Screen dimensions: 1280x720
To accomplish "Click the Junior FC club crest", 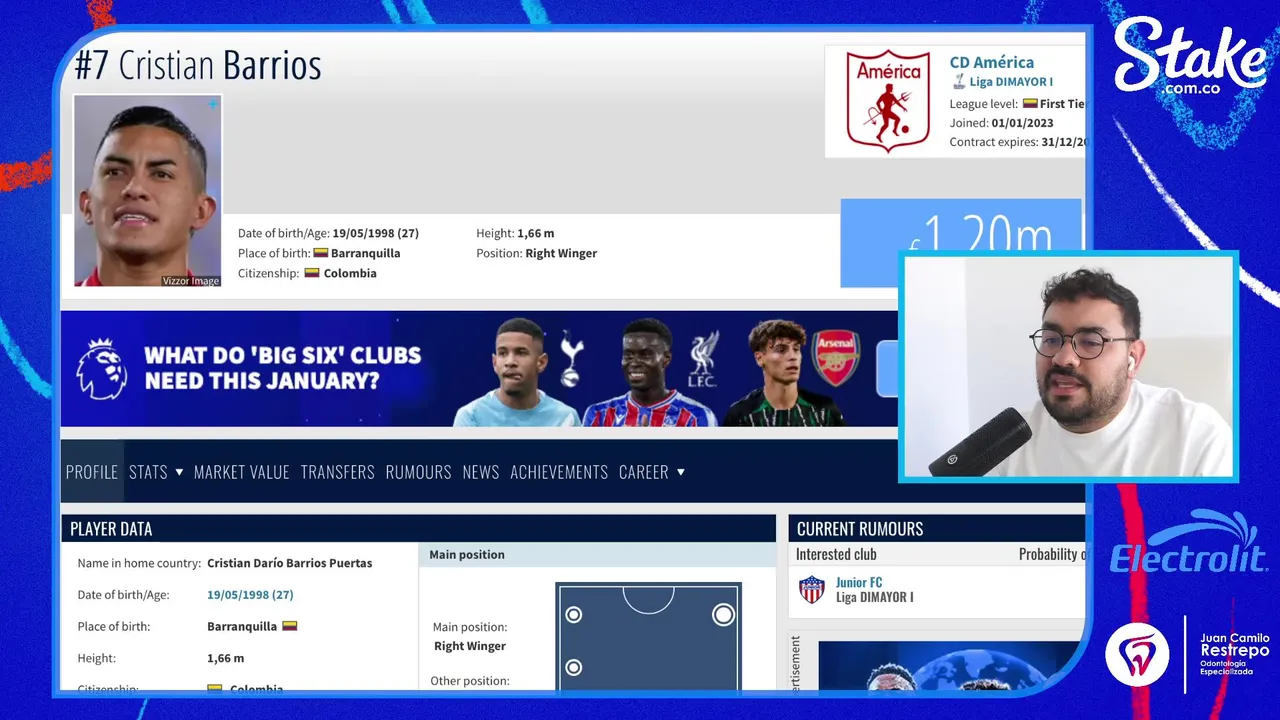I will coord(812,590).
